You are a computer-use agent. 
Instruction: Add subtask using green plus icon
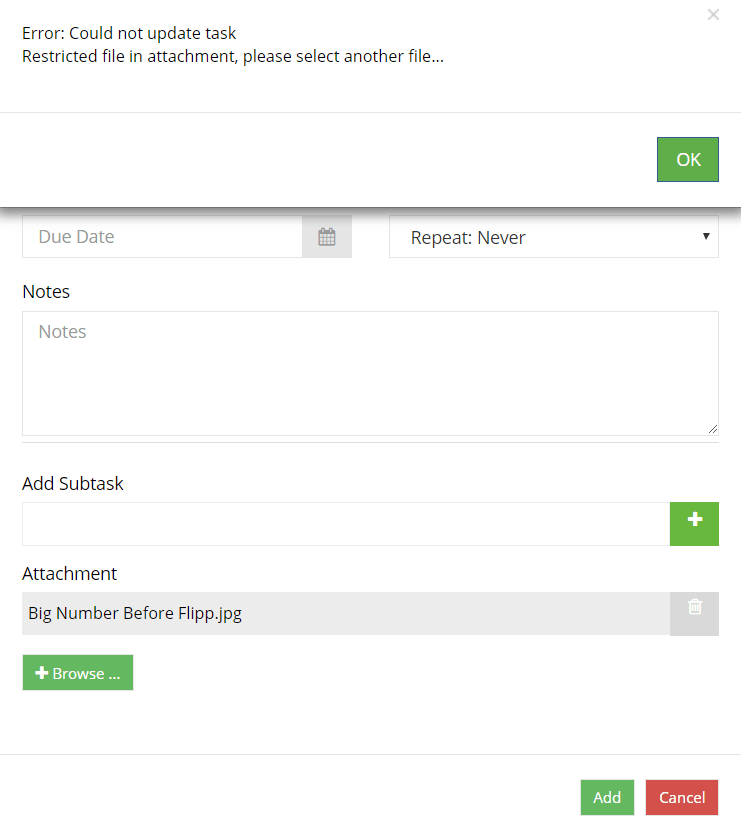coord(694,524)
